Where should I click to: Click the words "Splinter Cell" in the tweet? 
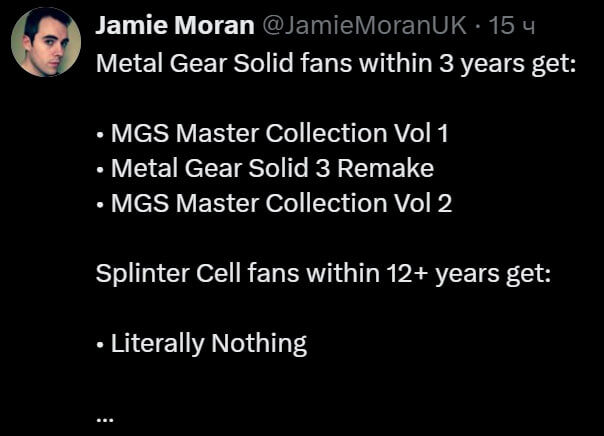[157, 273]
